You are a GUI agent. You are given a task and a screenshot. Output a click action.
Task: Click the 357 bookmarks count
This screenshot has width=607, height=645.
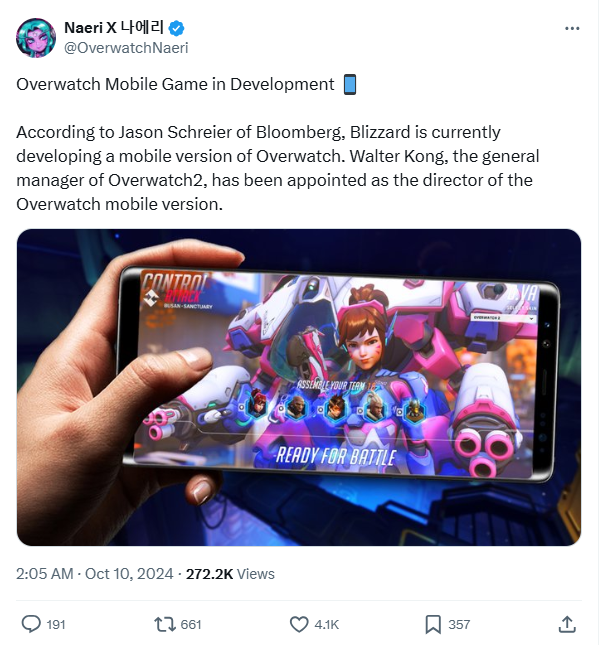point(459,624)
